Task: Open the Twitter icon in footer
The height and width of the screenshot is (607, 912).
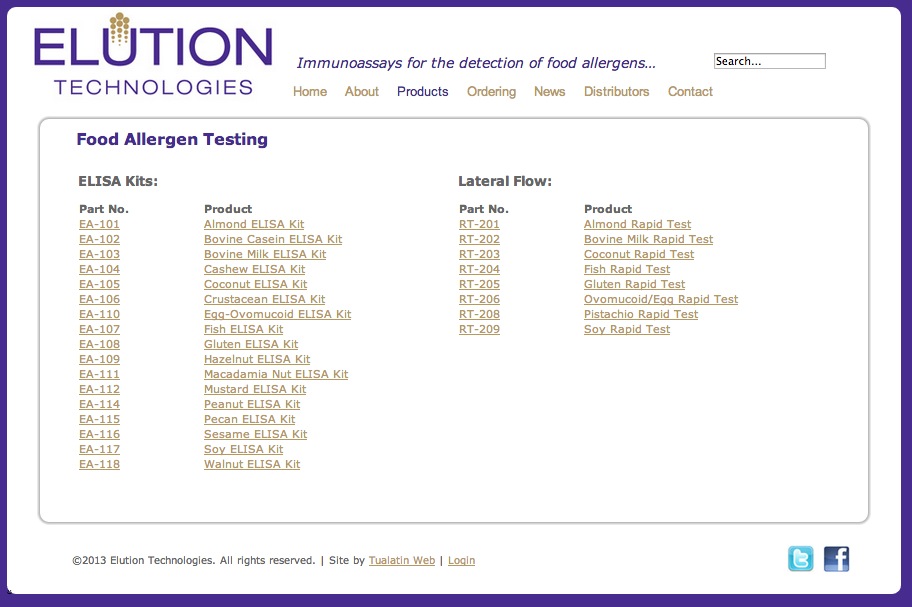Action: [x=800, y=559]
